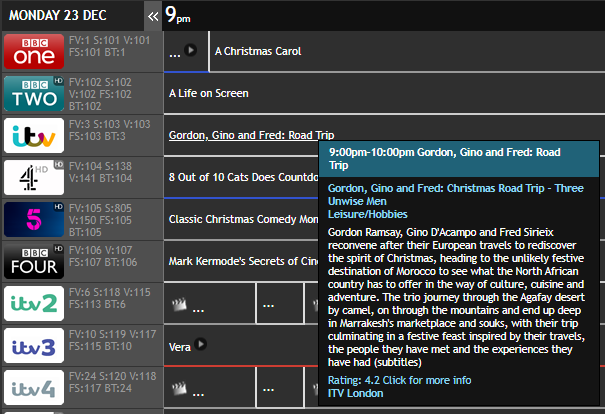Screen dimensions: 605x414
Task: Select 8 Out of 10 Cats Does Countdown
Action: [x=243, y=177]
